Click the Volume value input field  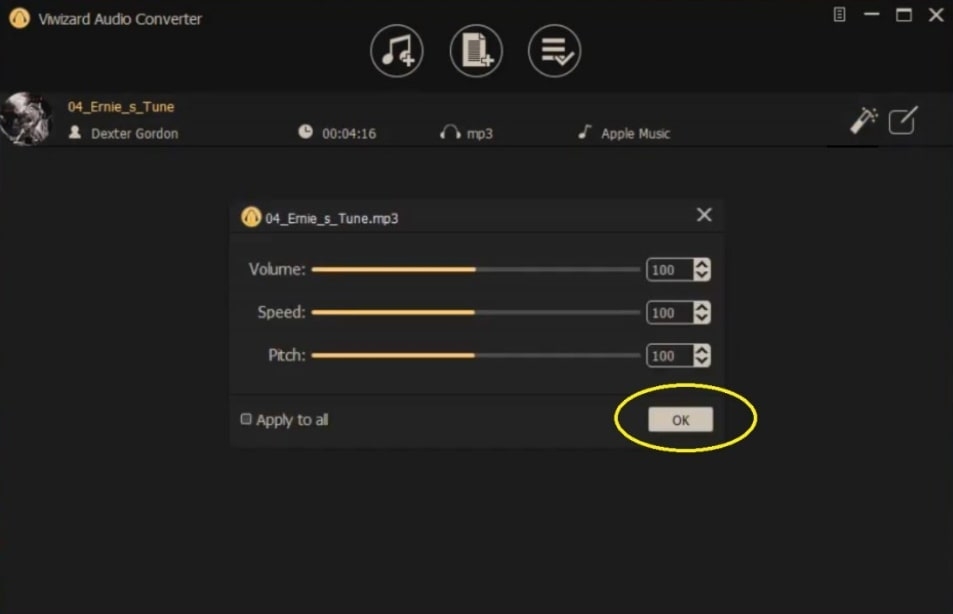670,270
